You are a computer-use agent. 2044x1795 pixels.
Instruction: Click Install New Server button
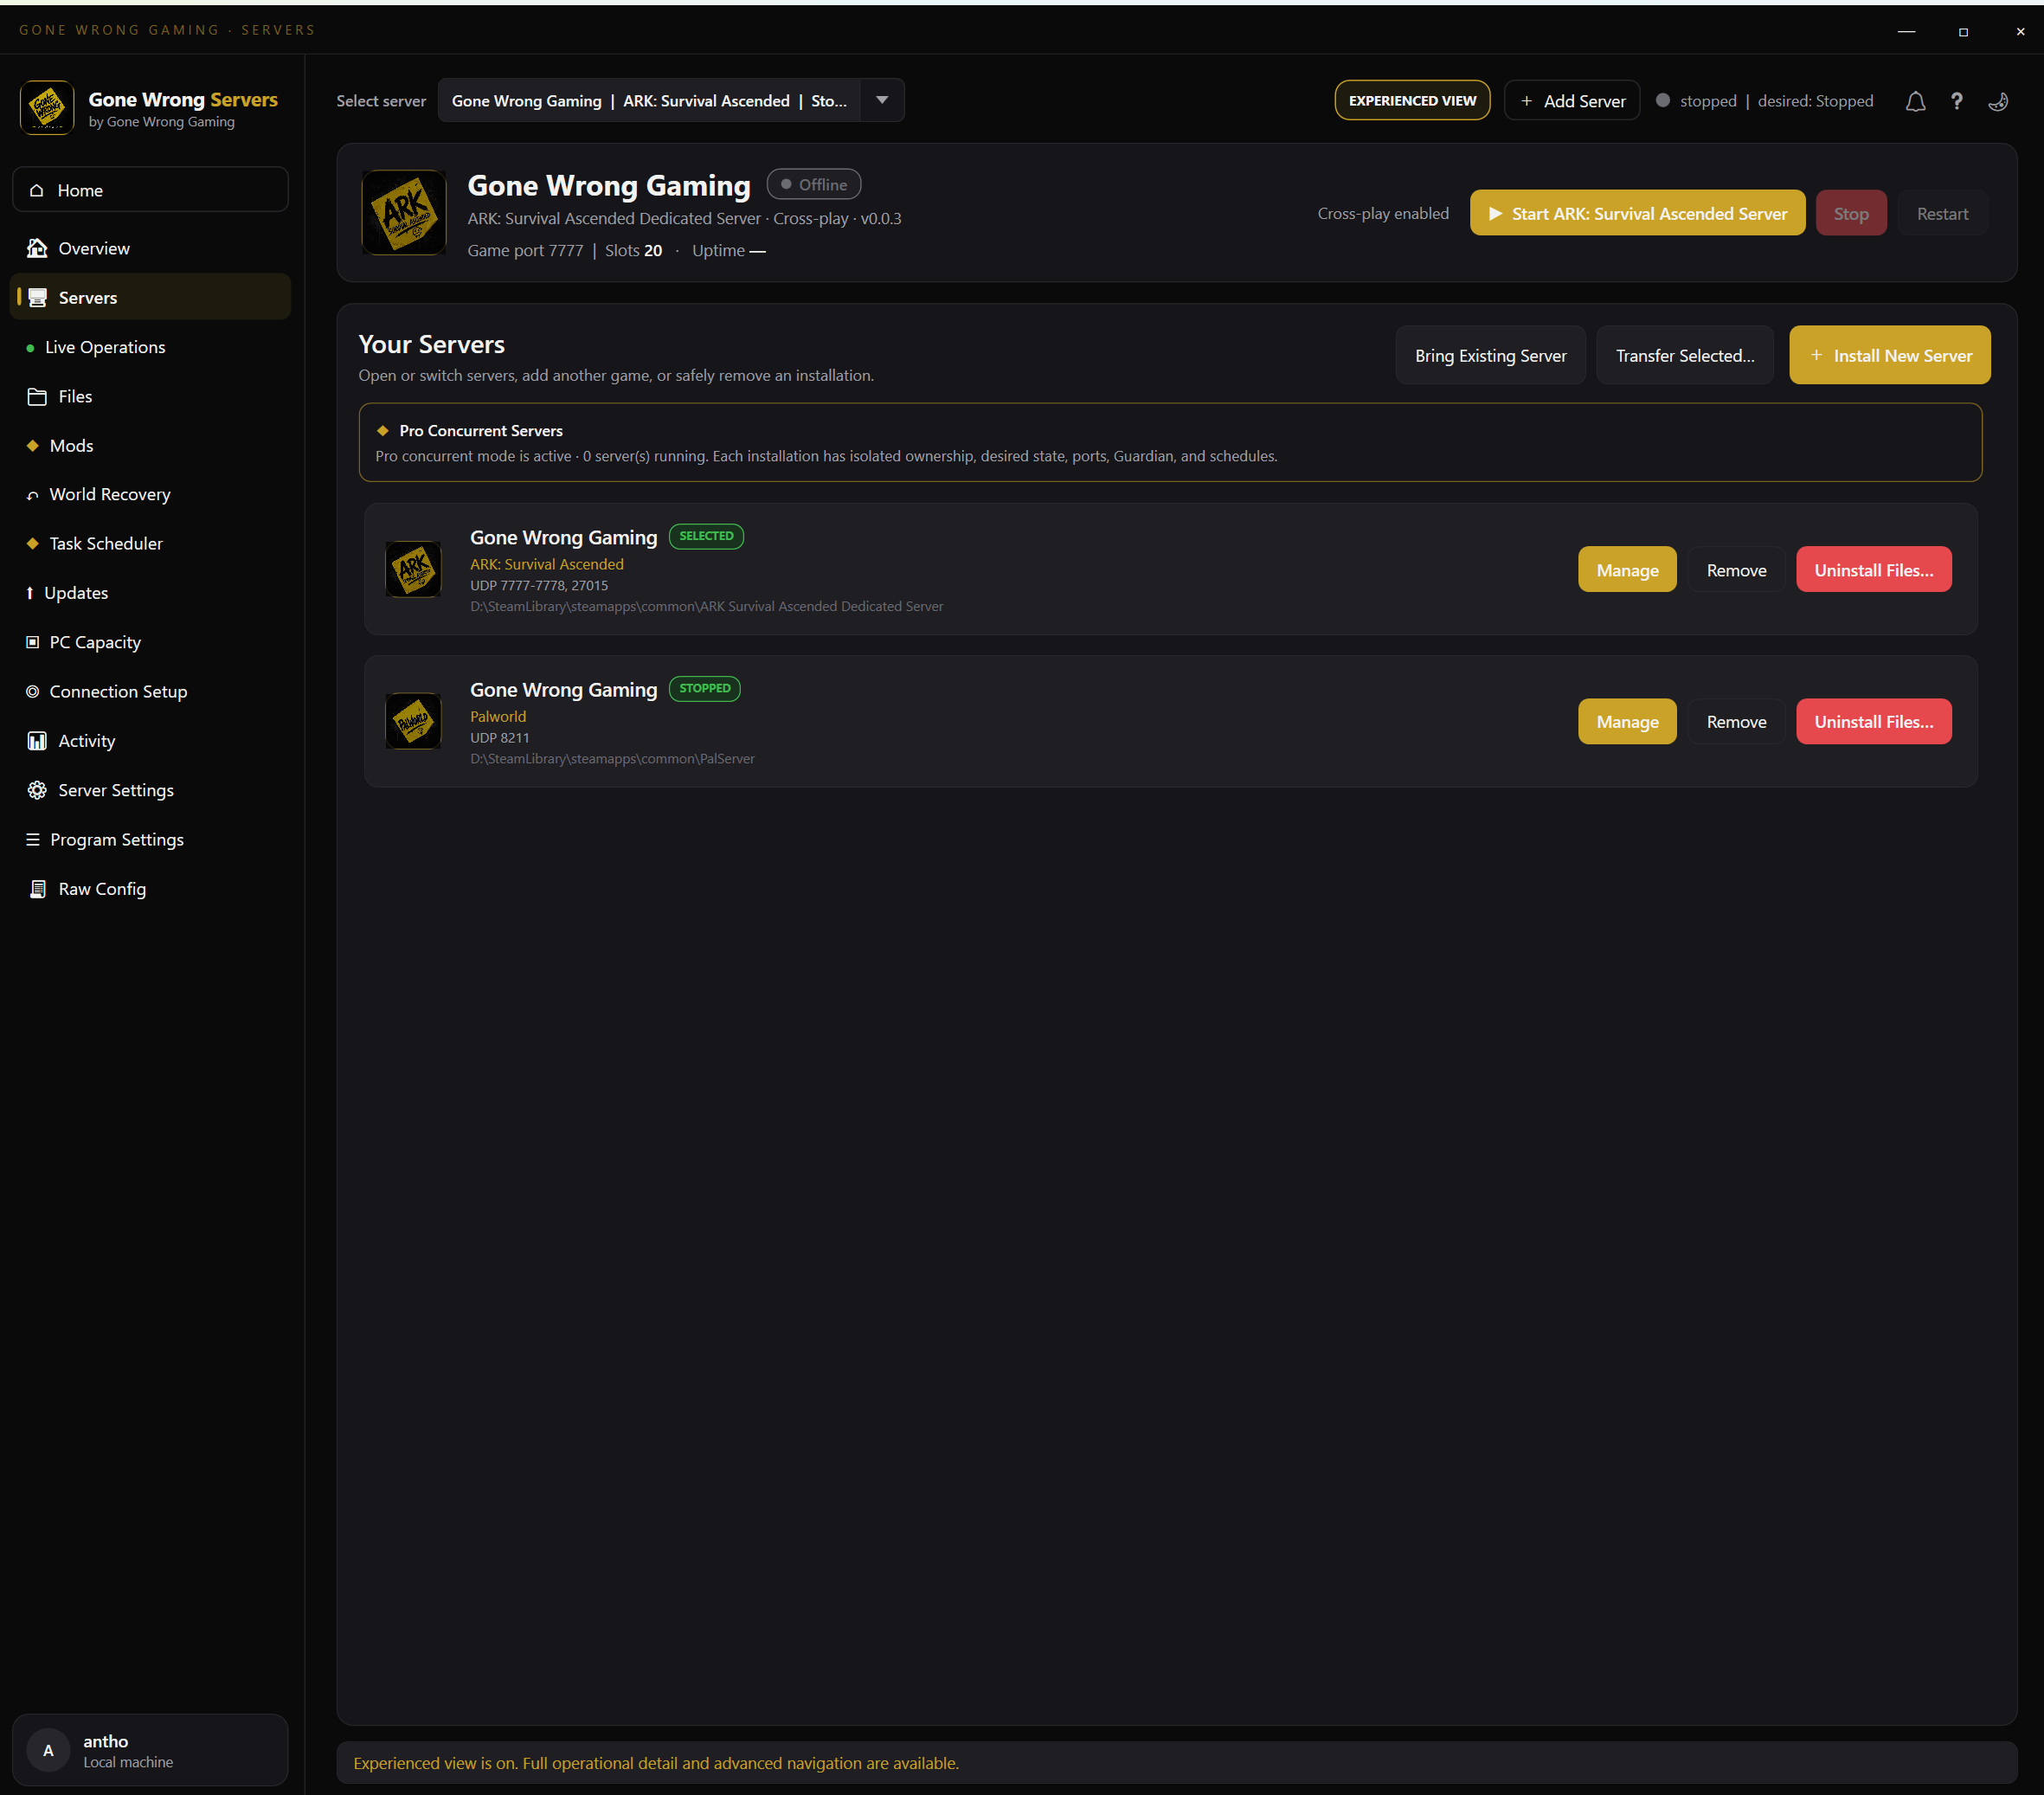coord(1889,355)
